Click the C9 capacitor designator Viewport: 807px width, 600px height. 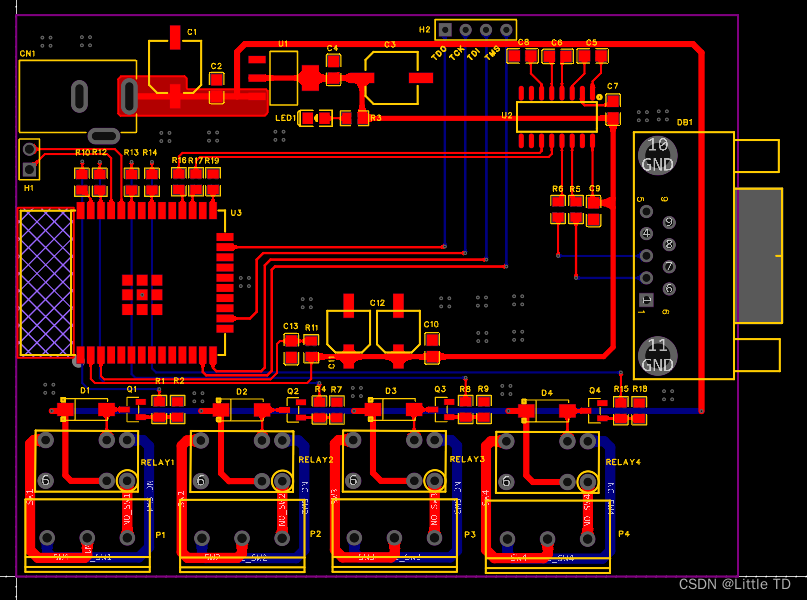pos(594,188)
